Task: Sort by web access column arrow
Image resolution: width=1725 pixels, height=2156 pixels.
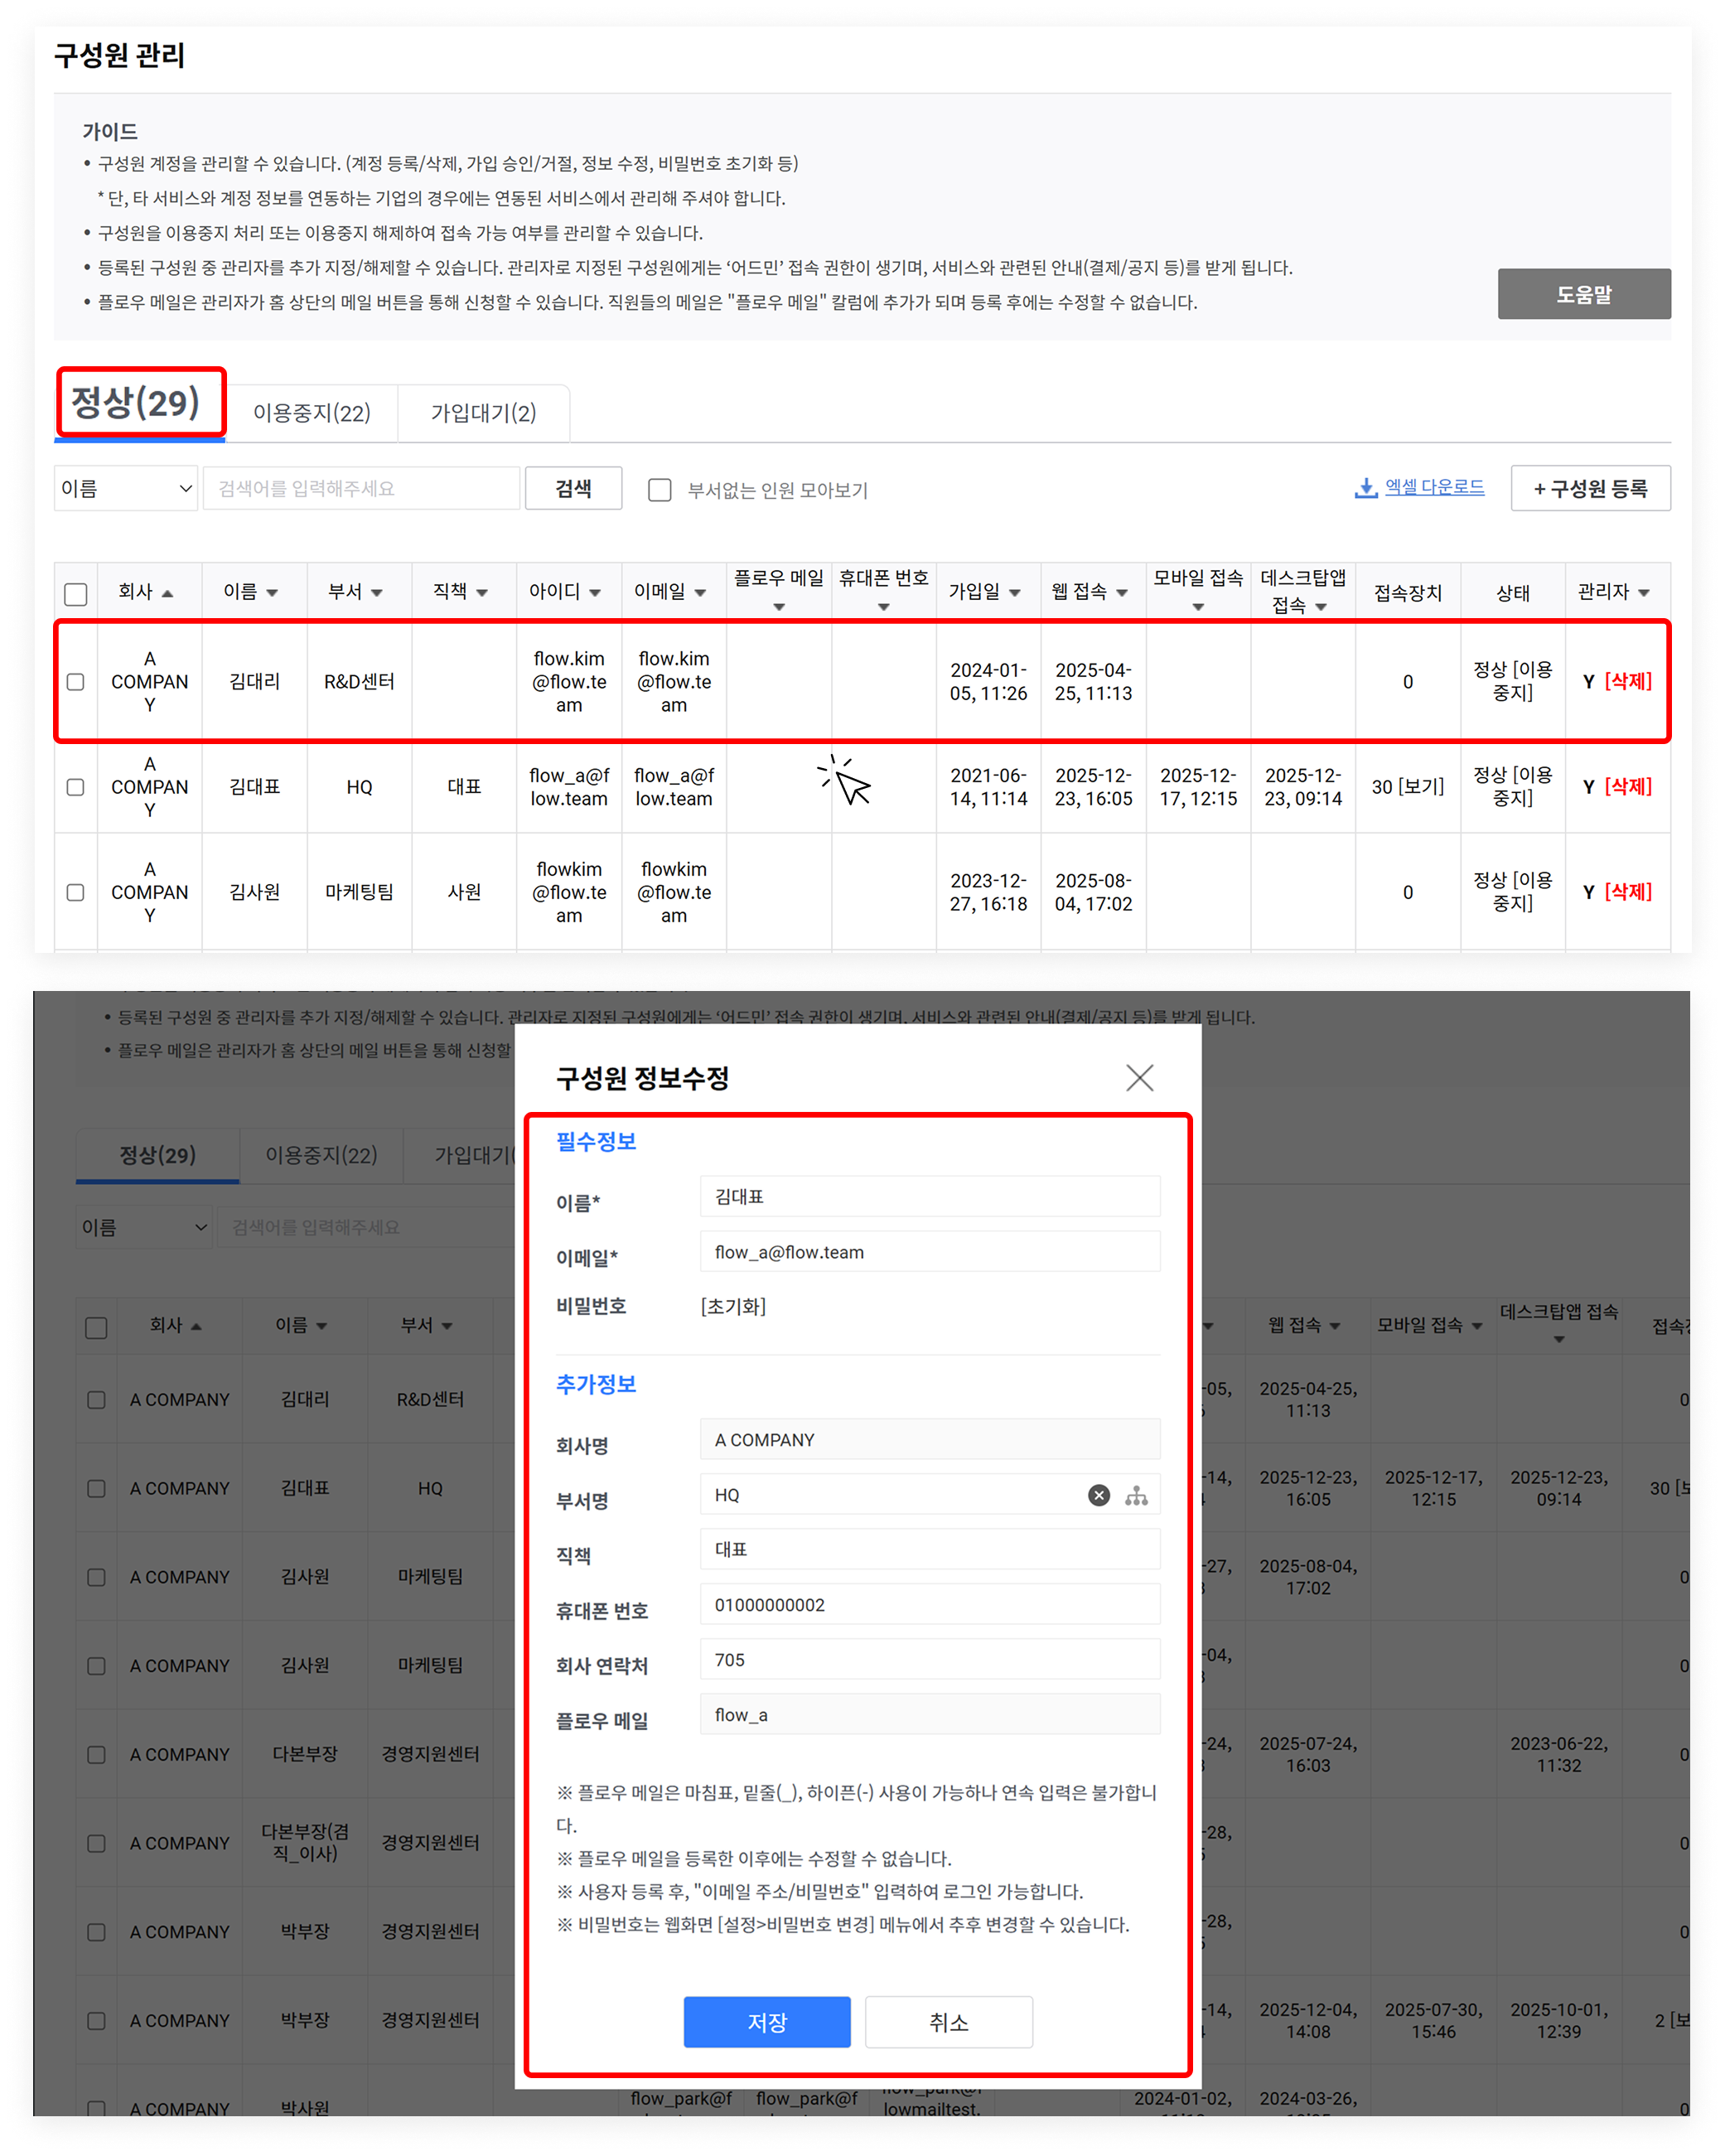Action: [x=1122, y=593]
